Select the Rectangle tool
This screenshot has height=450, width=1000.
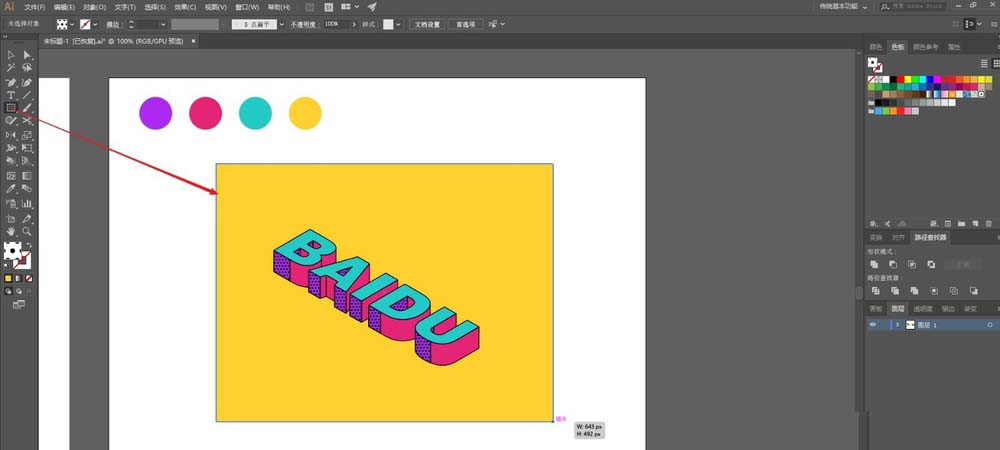point(11,107)
